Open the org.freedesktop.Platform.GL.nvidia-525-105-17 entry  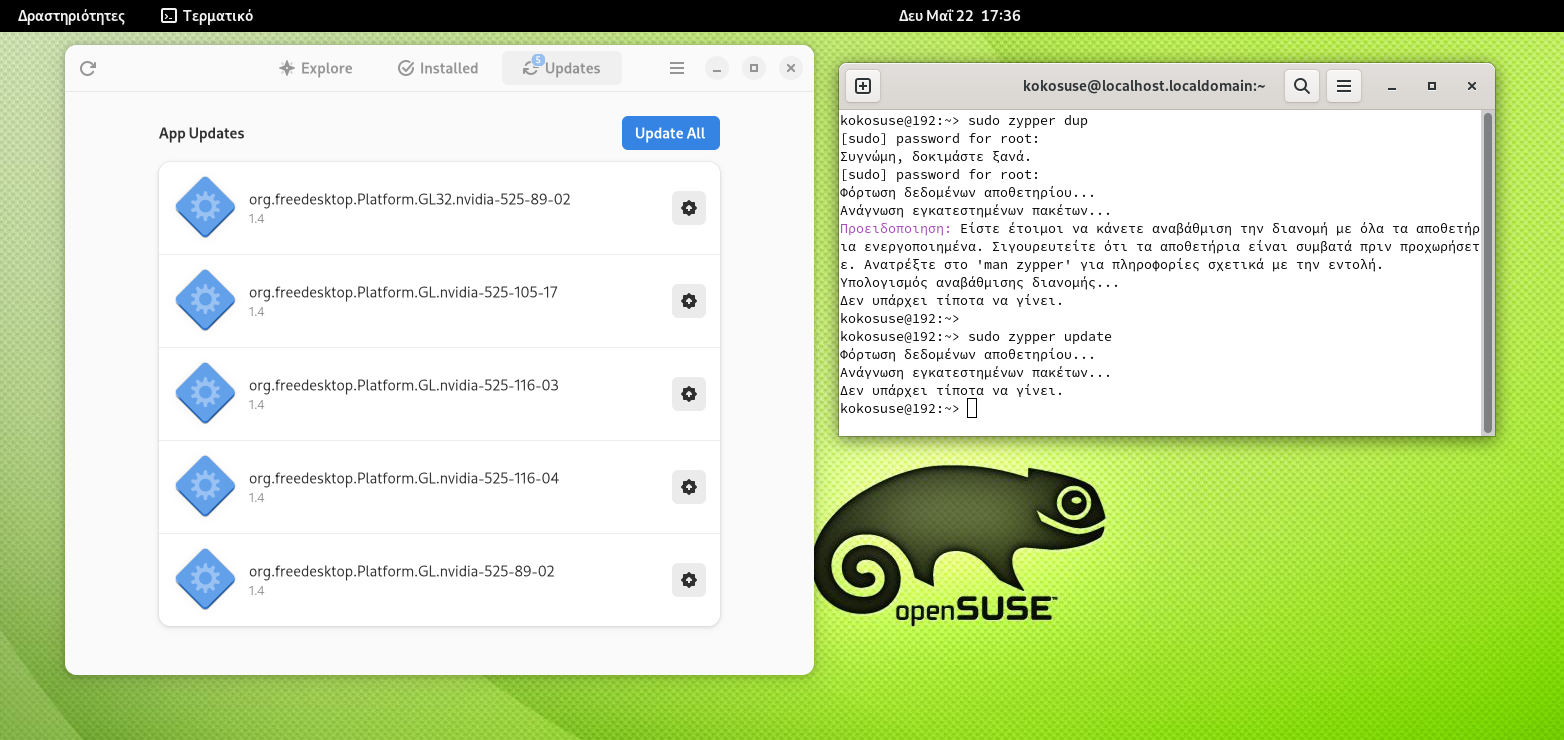coord(439,301)
